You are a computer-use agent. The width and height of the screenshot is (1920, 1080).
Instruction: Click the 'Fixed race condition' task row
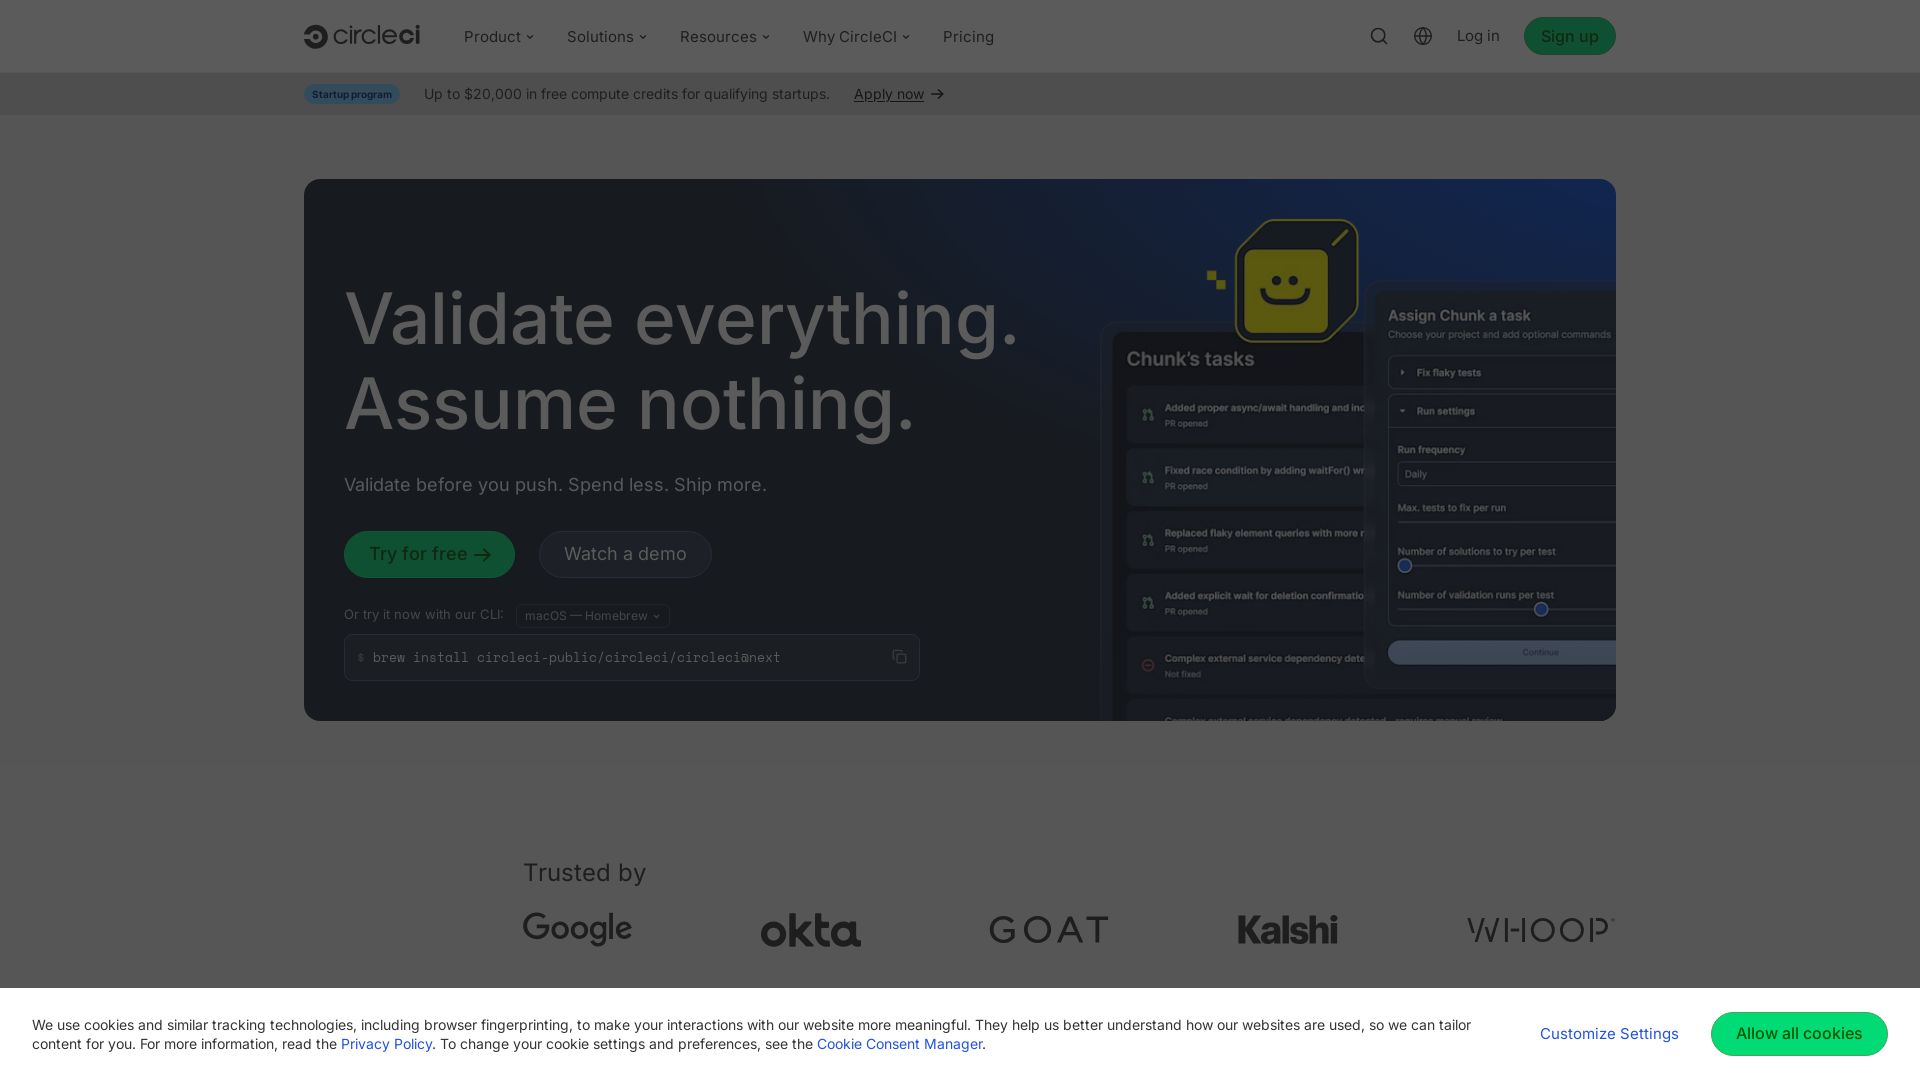[1246, 478]
